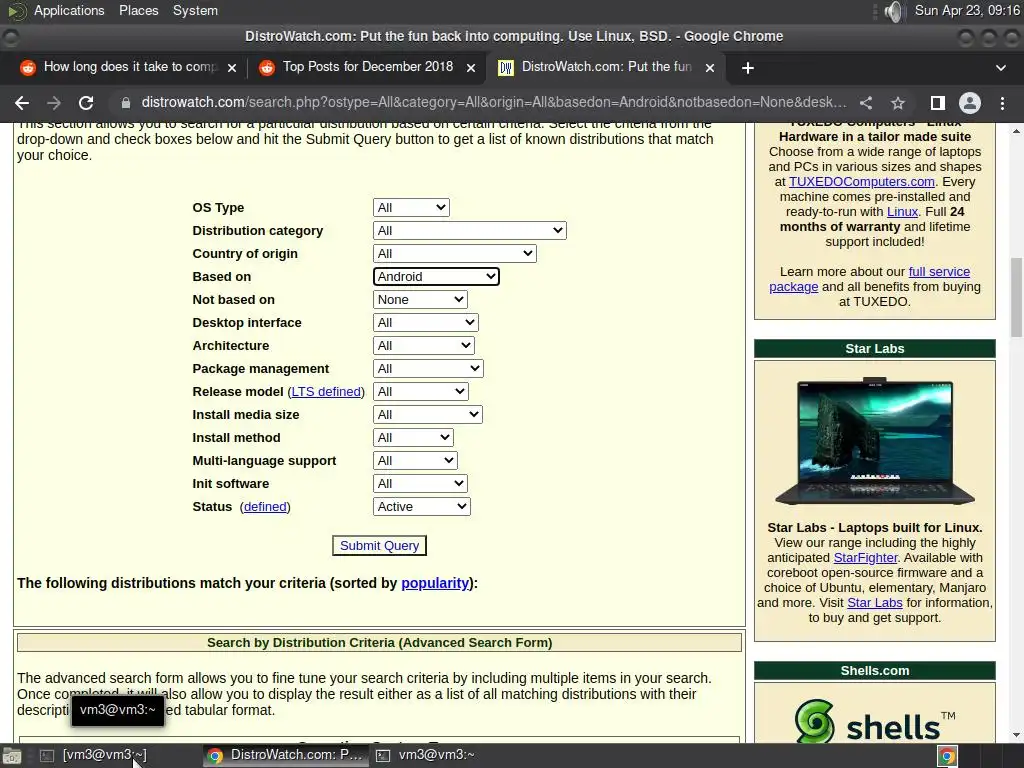This screenshot has height=768, width=1024.
Task: Open the Status 'defined' link
Action: [x=265, y=507]
